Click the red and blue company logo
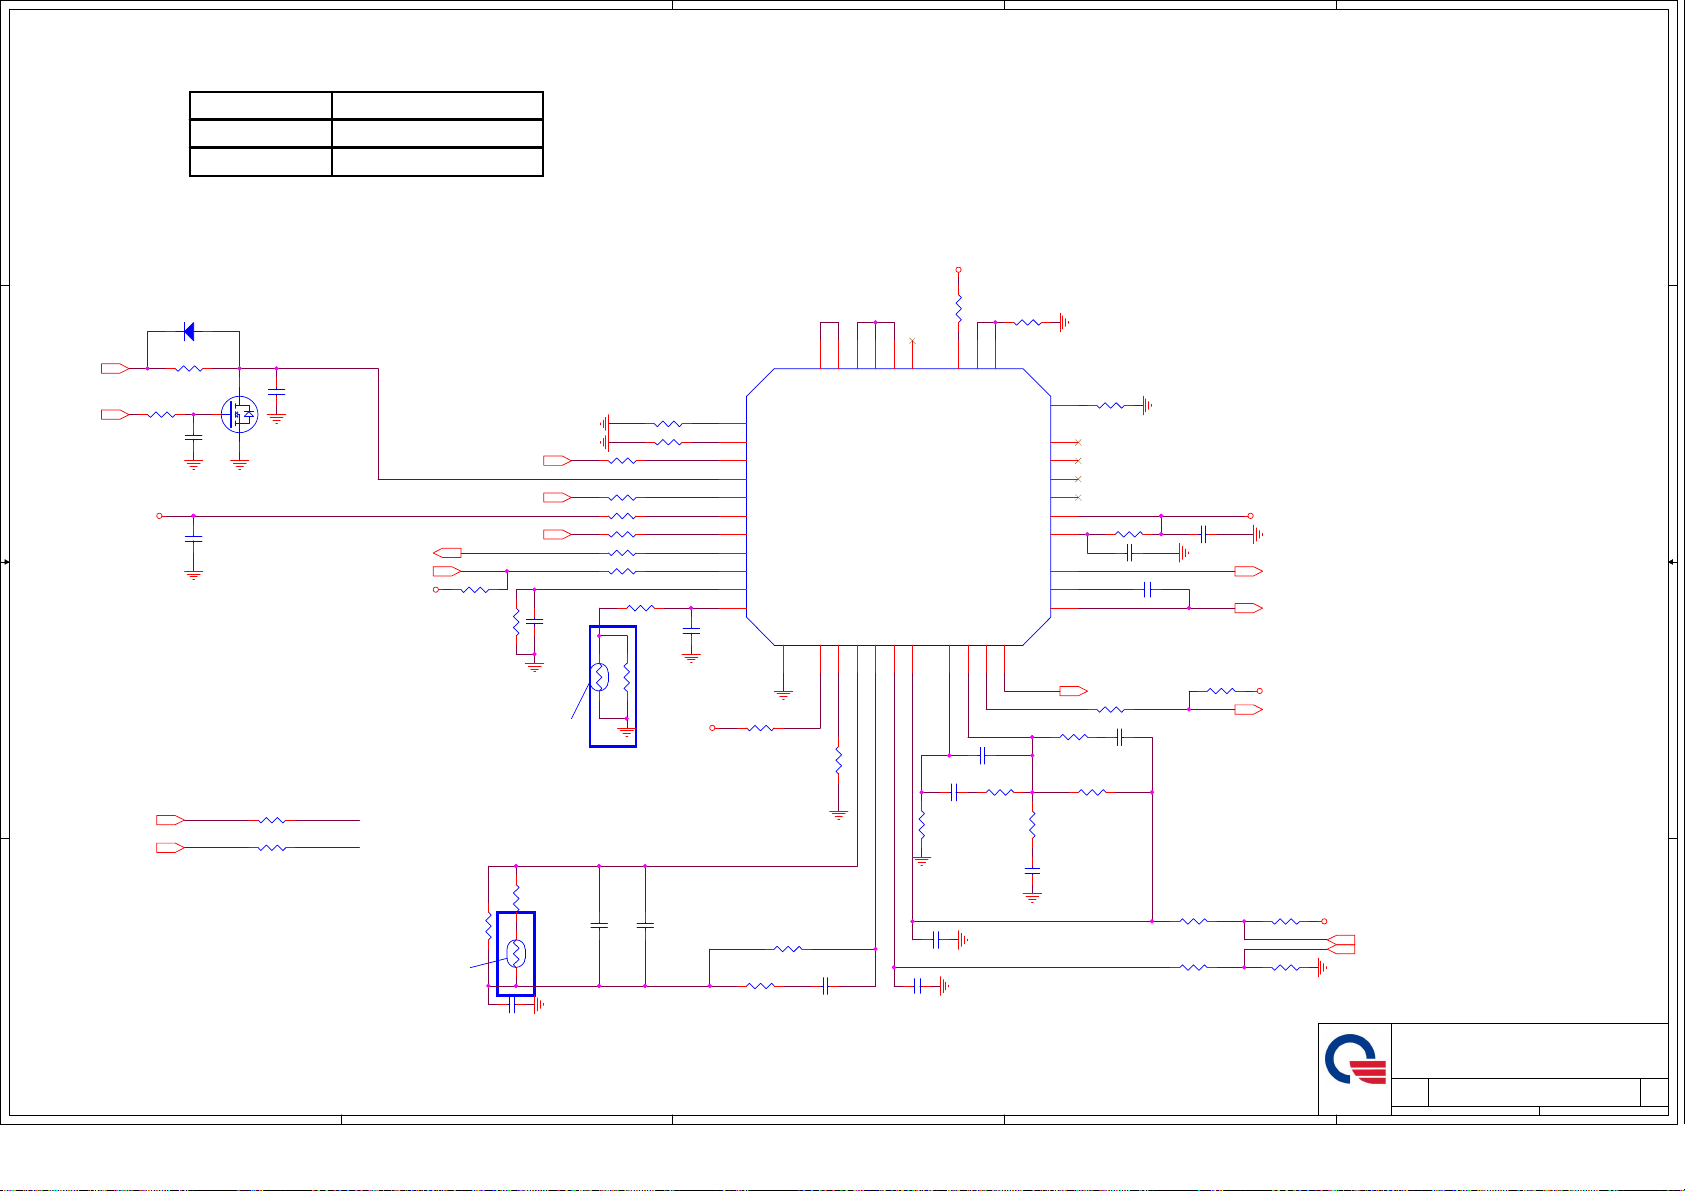 point(1355,1060)
